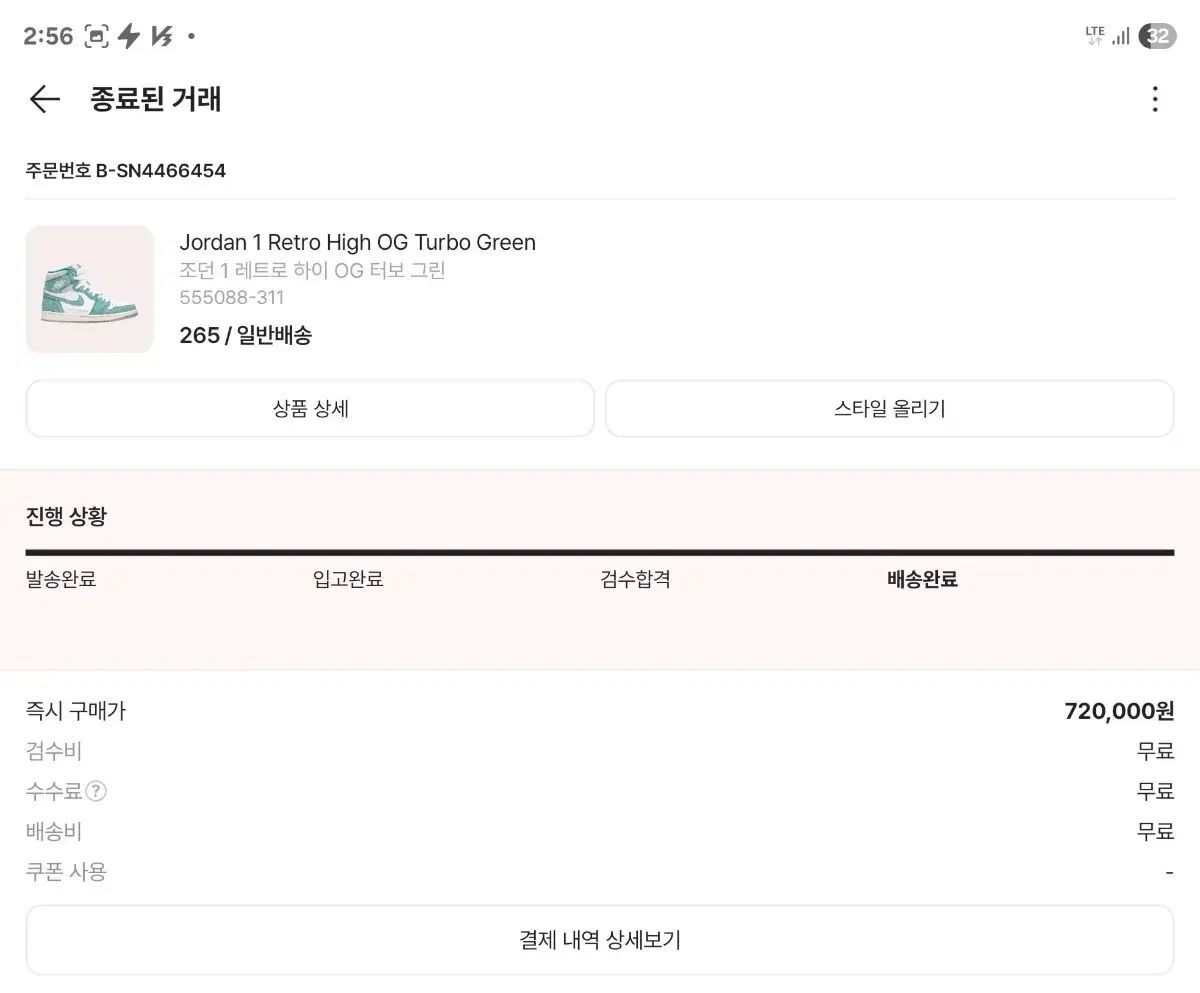Tap the screenshot notification icon in status bar
1200x993 pixels.
[x=96, y=37]
